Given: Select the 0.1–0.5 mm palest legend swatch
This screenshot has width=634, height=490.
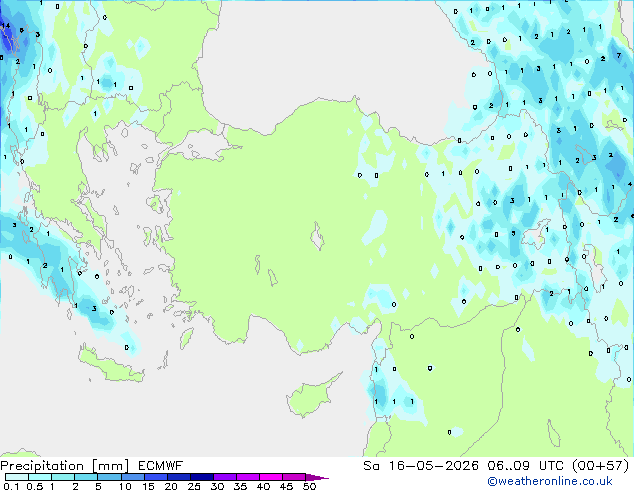Looking at the screenshot, I should click(17, 477).
